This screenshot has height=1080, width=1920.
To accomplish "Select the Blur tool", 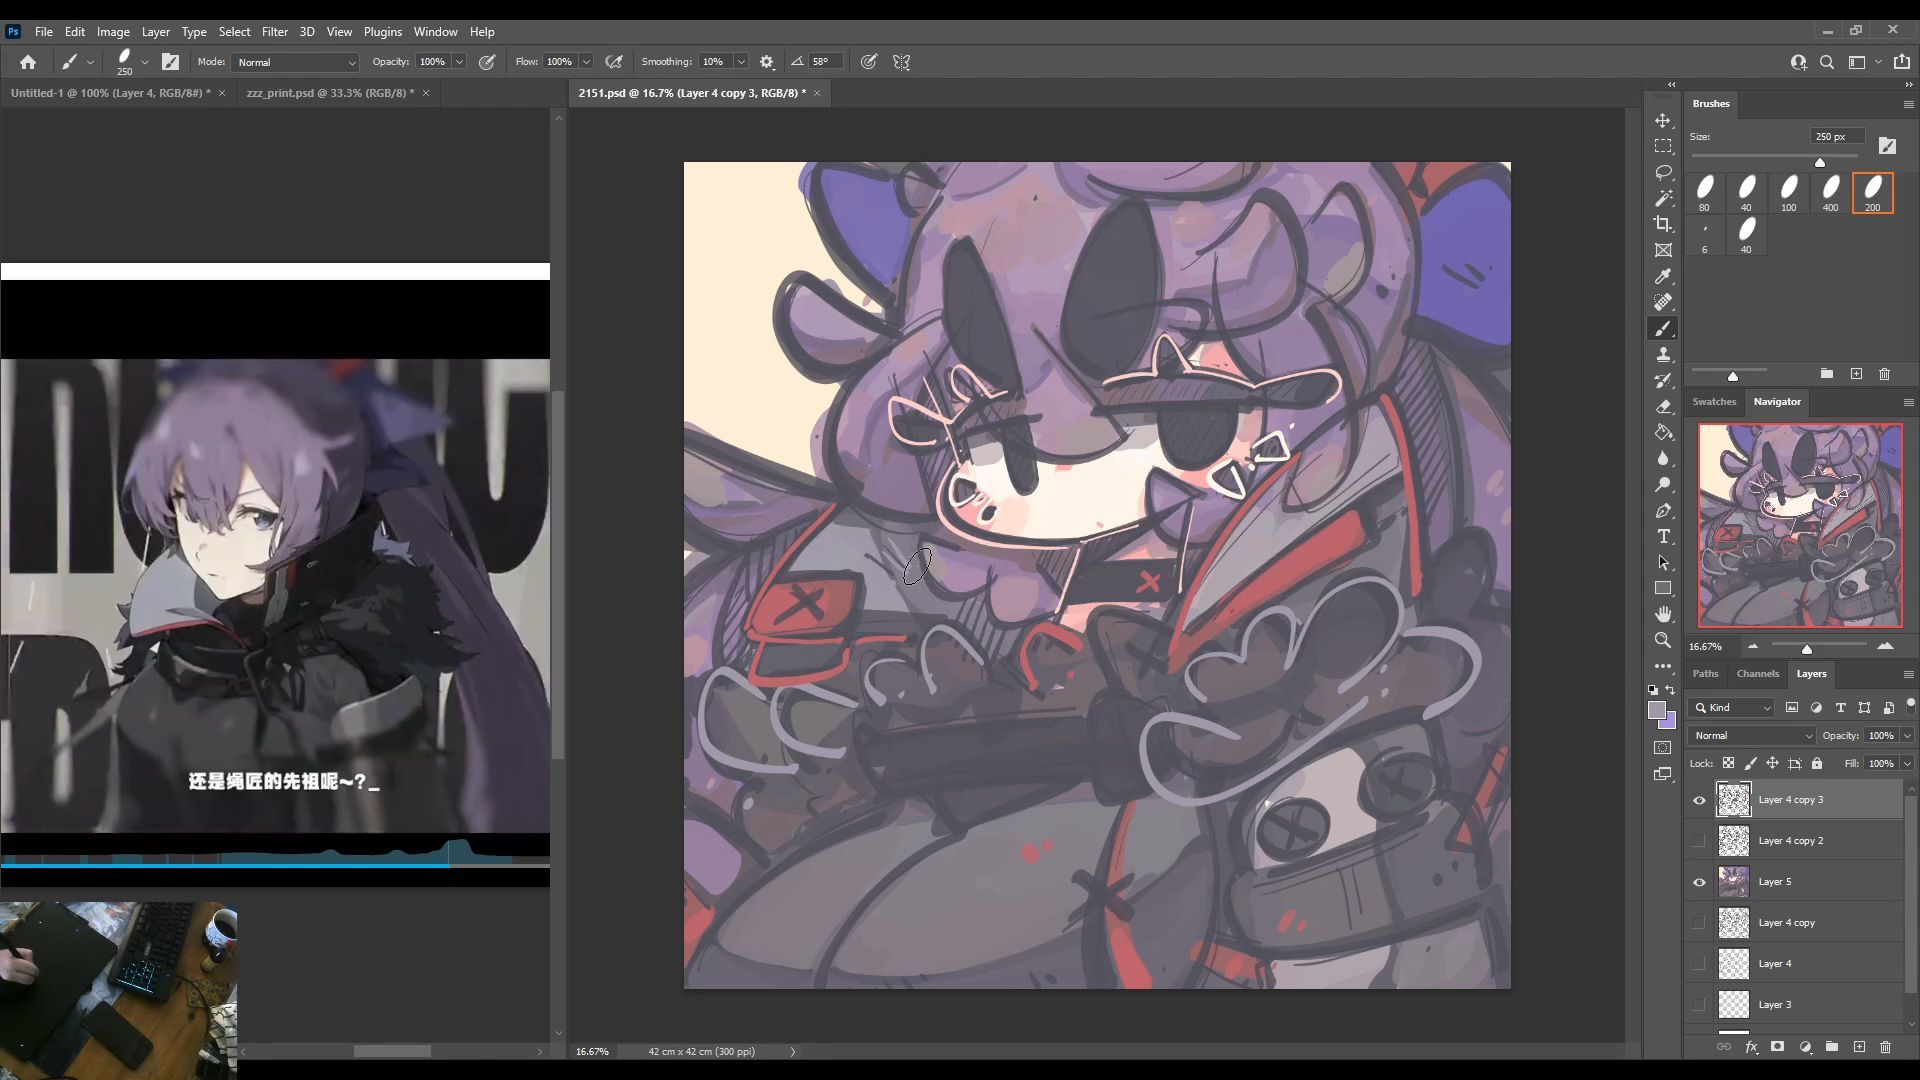I will point(1663,458).
